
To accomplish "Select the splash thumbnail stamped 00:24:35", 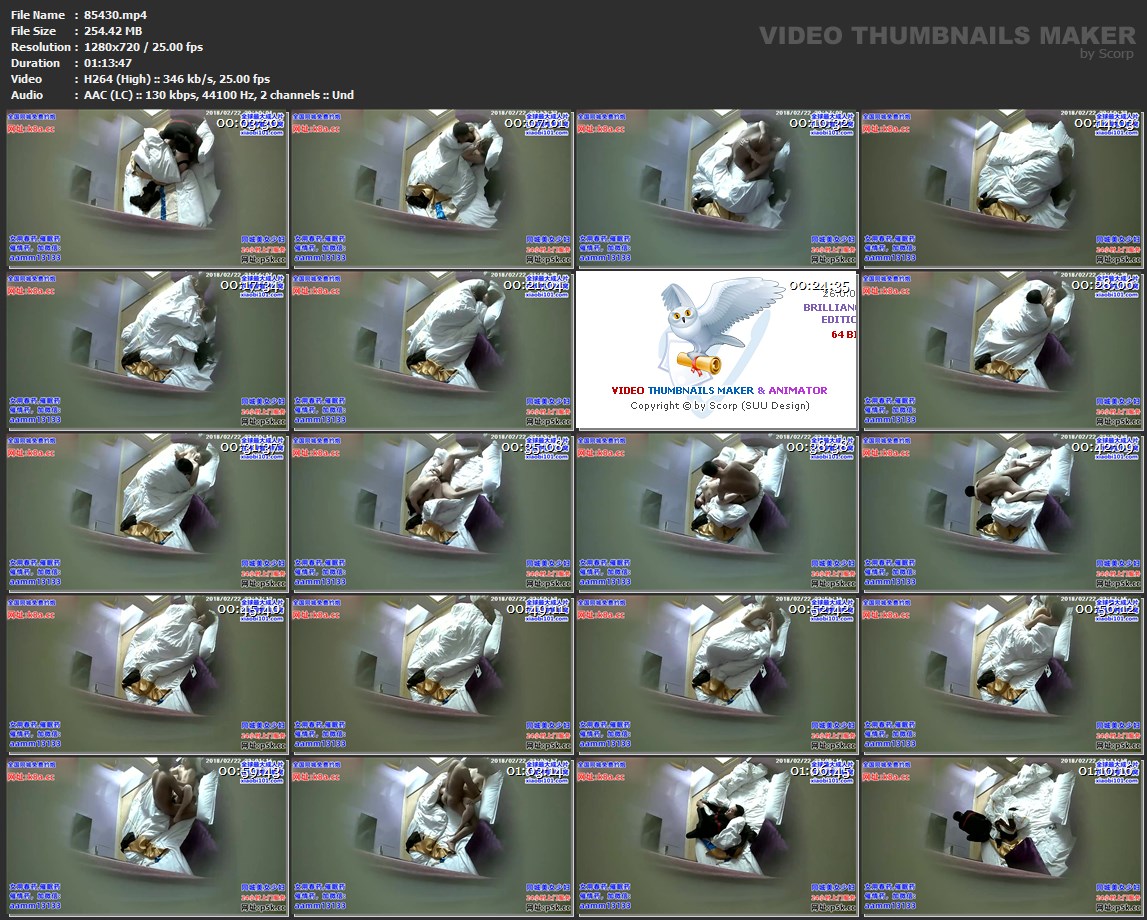I will tap(716, 350).
